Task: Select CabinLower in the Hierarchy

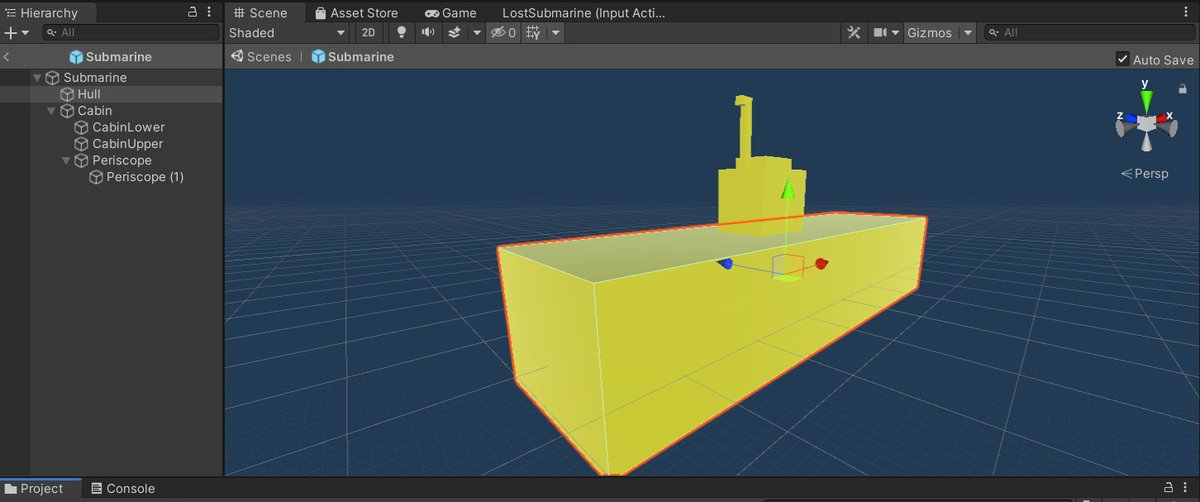Action: (111, 127)
